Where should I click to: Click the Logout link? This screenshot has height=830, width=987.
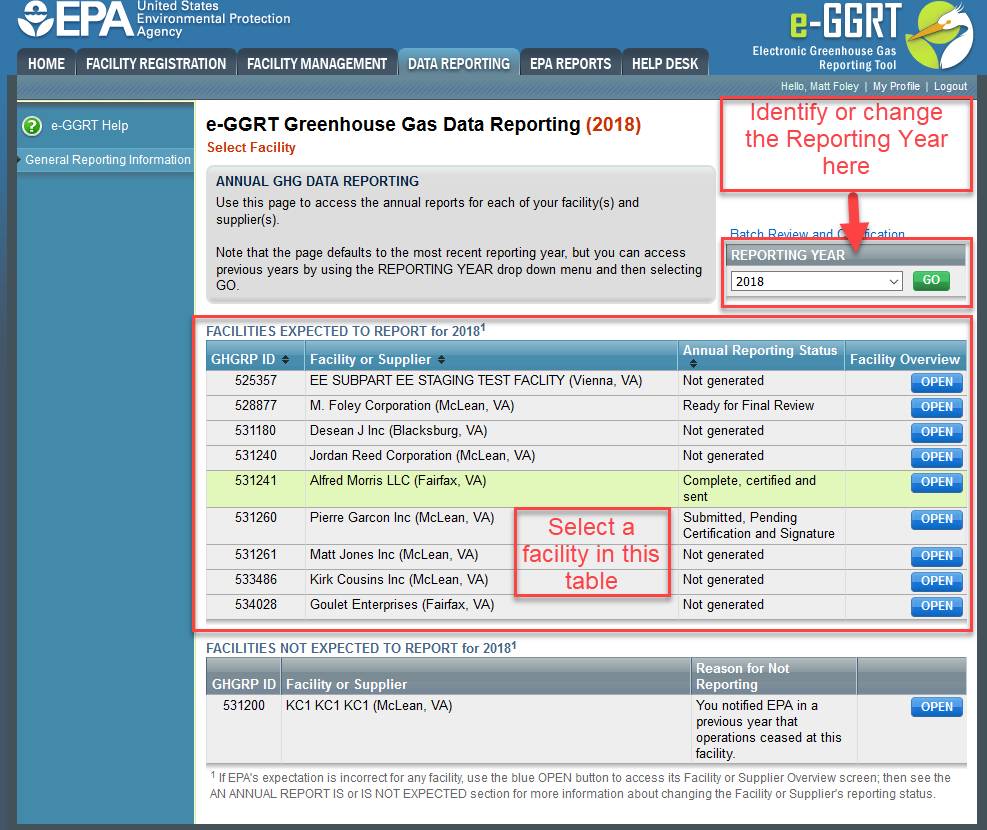pos(950,86)
